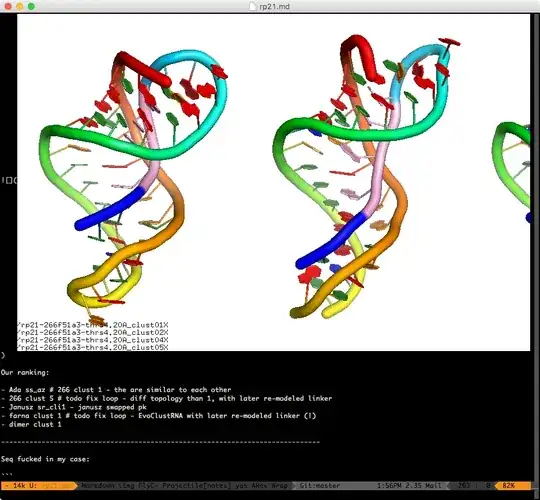The image size is (540, 500).
Task: Click the line '266 clust 5 # todo fix loop'
Action: coord(166,398)
